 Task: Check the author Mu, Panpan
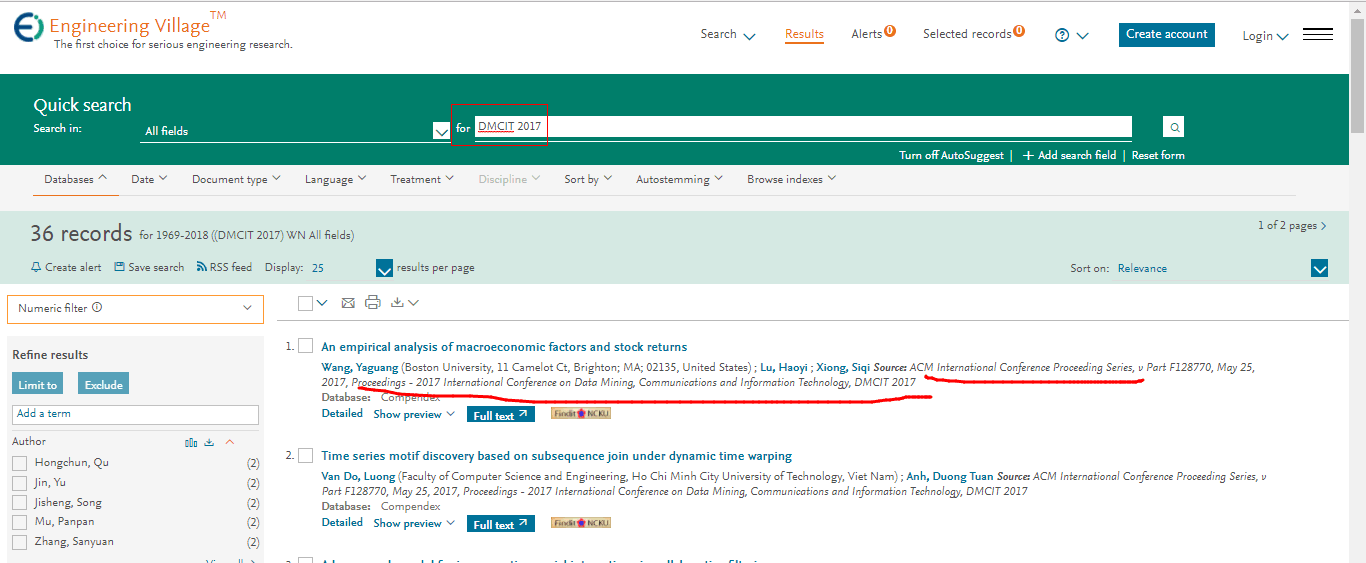click(x=19, y=522)
